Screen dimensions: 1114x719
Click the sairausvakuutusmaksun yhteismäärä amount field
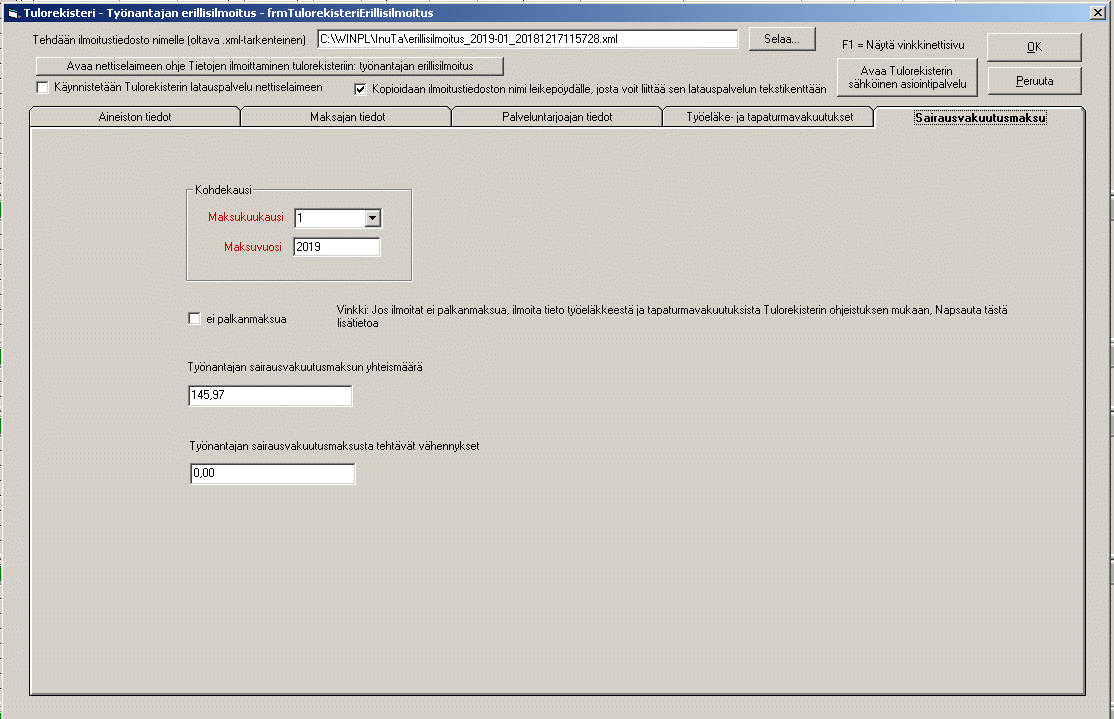pos(270,397)
